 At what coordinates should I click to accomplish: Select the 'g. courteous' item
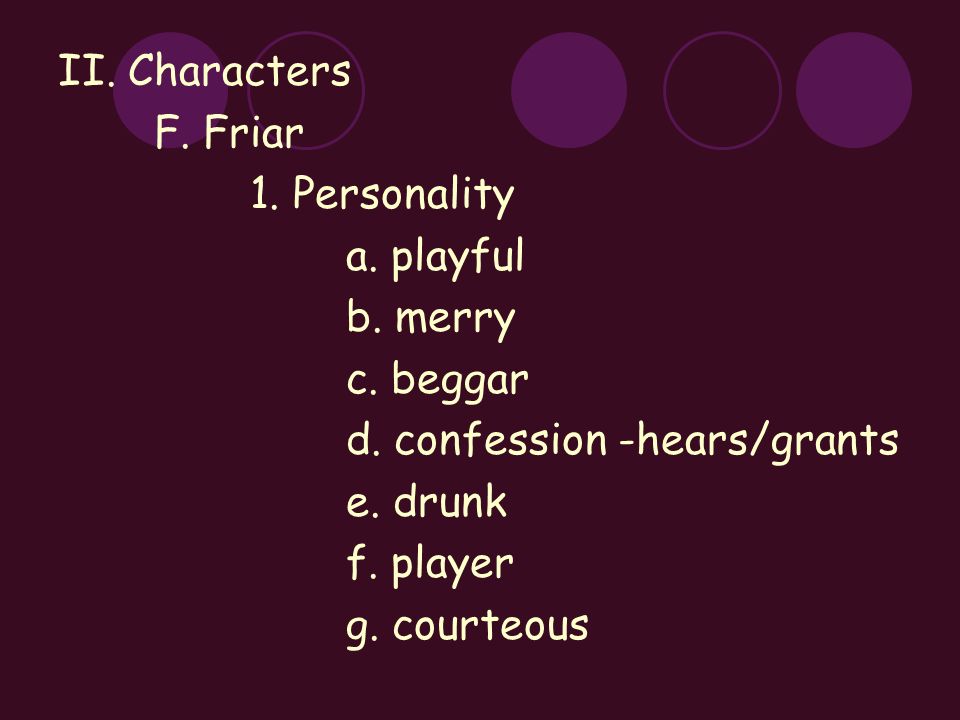(467, 627)
